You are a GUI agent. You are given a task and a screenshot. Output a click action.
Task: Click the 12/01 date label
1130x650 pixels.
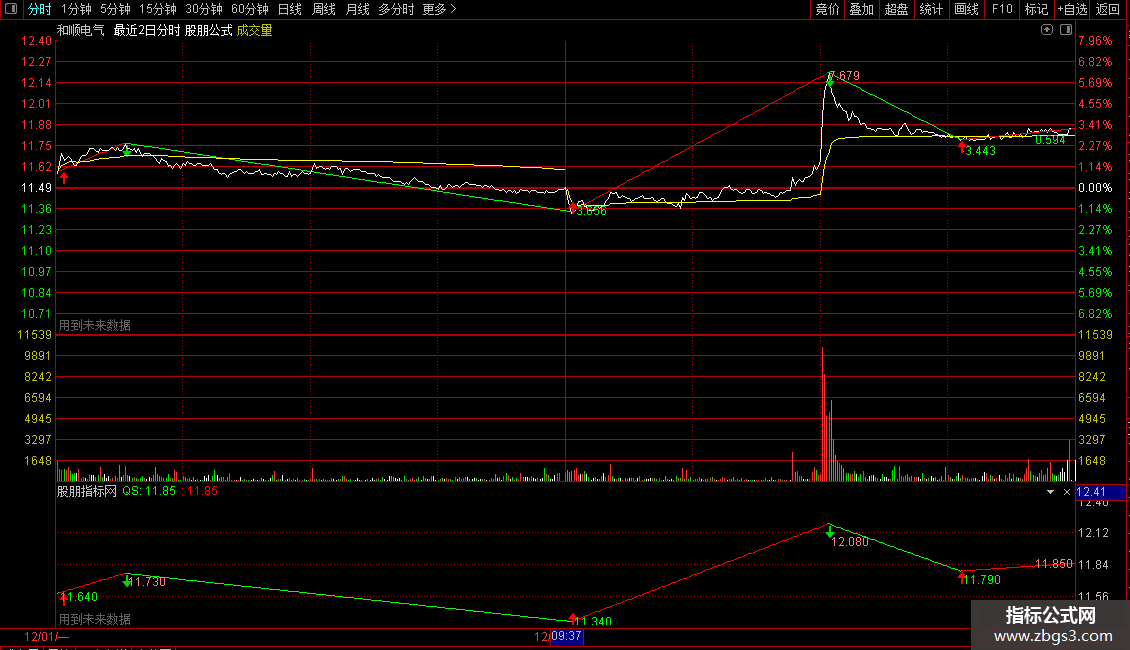[x=46, y=636]
